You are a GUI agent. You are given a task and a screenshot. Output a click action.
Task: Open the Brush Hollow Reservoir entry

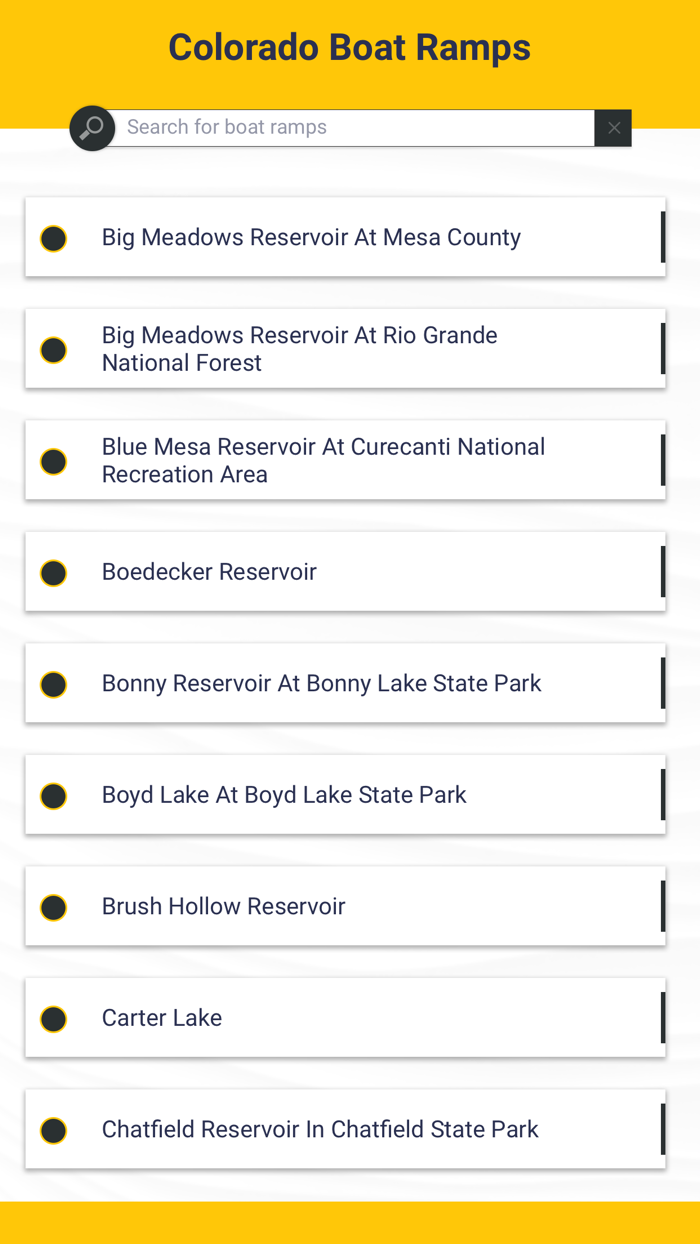[345, 906]
